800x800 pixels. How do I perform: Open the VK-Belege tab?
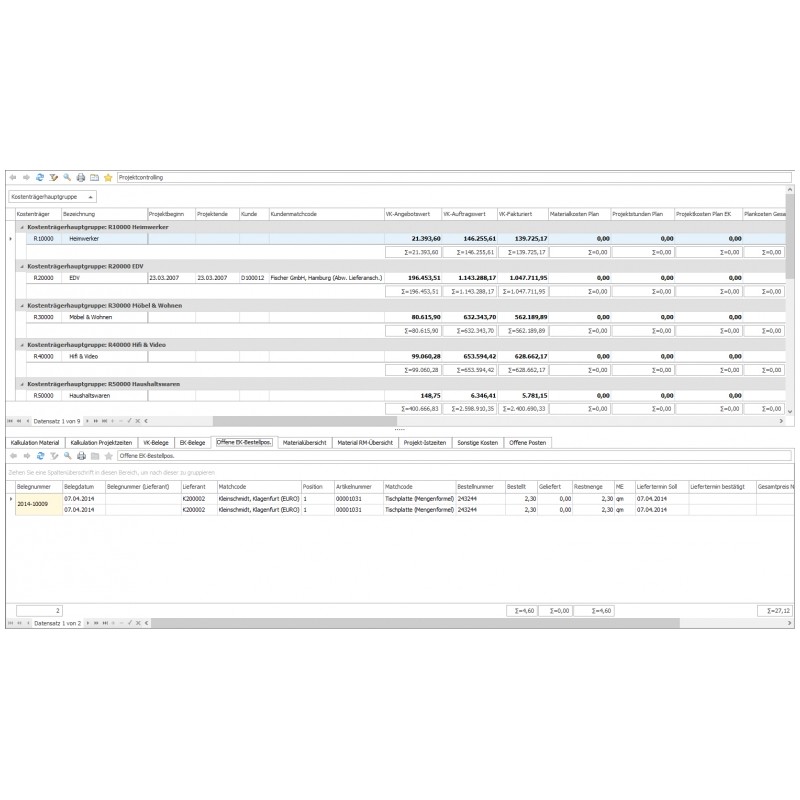(156, 443)
